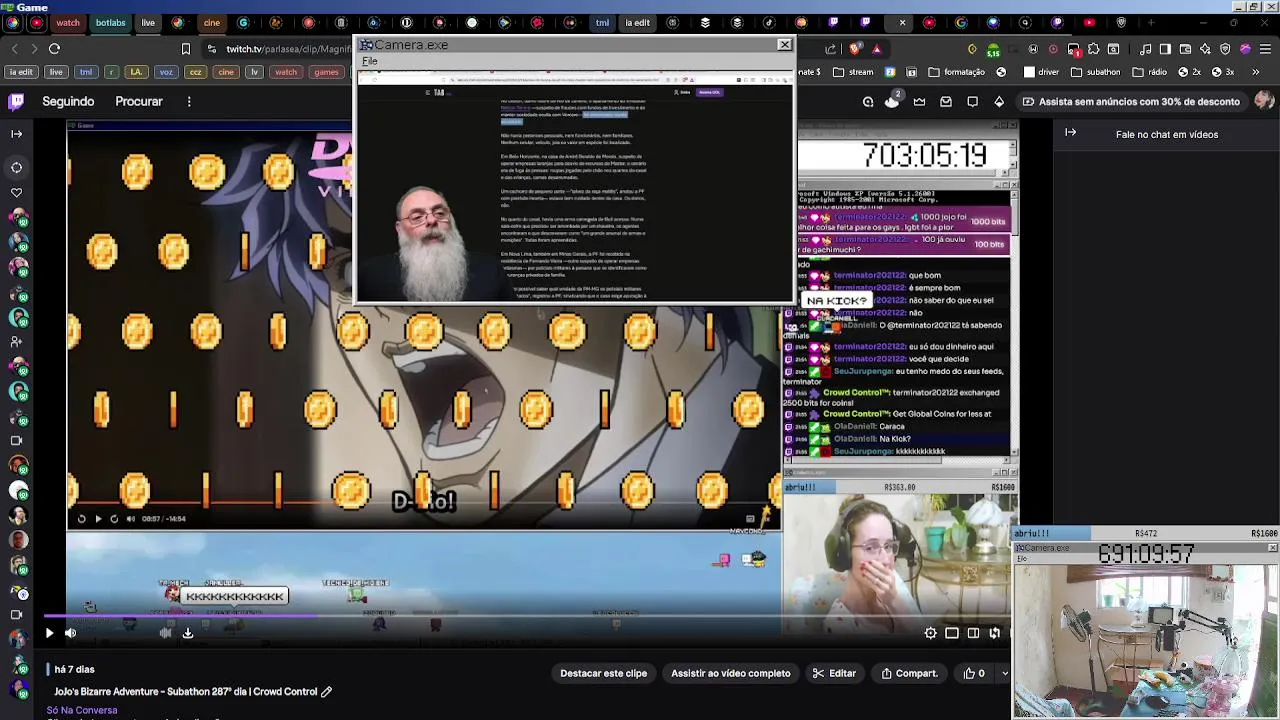Viewport: 1280px width, 720px height.
Task: Bookmark this page with the bookmark icon
Action: pyautogui.click(x=185, y=48)
